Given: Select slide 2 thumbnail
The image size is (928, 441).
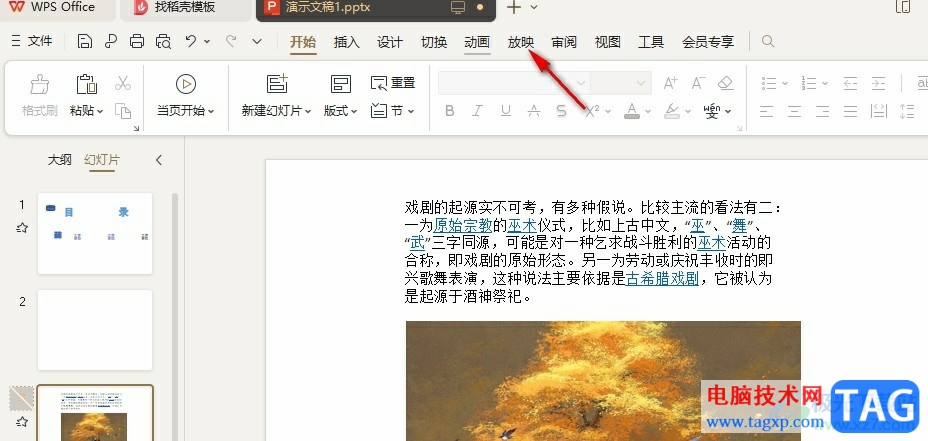Looking at the screenshot, I should [x=95, y=330].
